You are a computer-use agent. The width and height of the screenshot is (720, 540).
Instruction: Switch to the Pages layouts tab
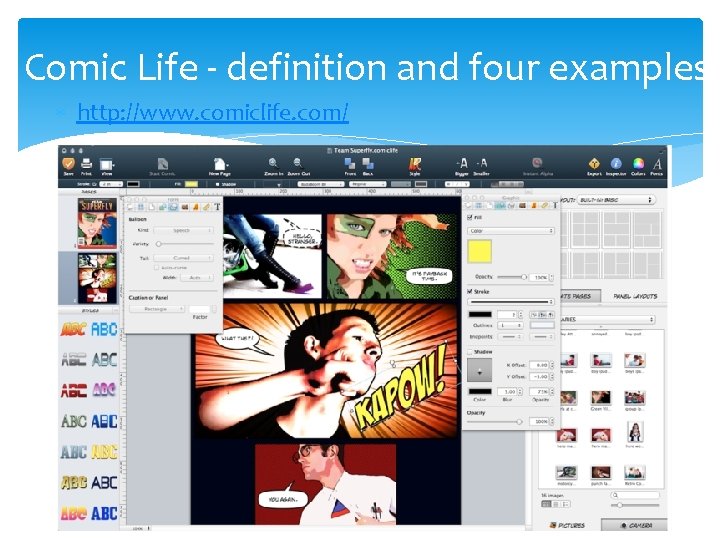pos(580,296)
